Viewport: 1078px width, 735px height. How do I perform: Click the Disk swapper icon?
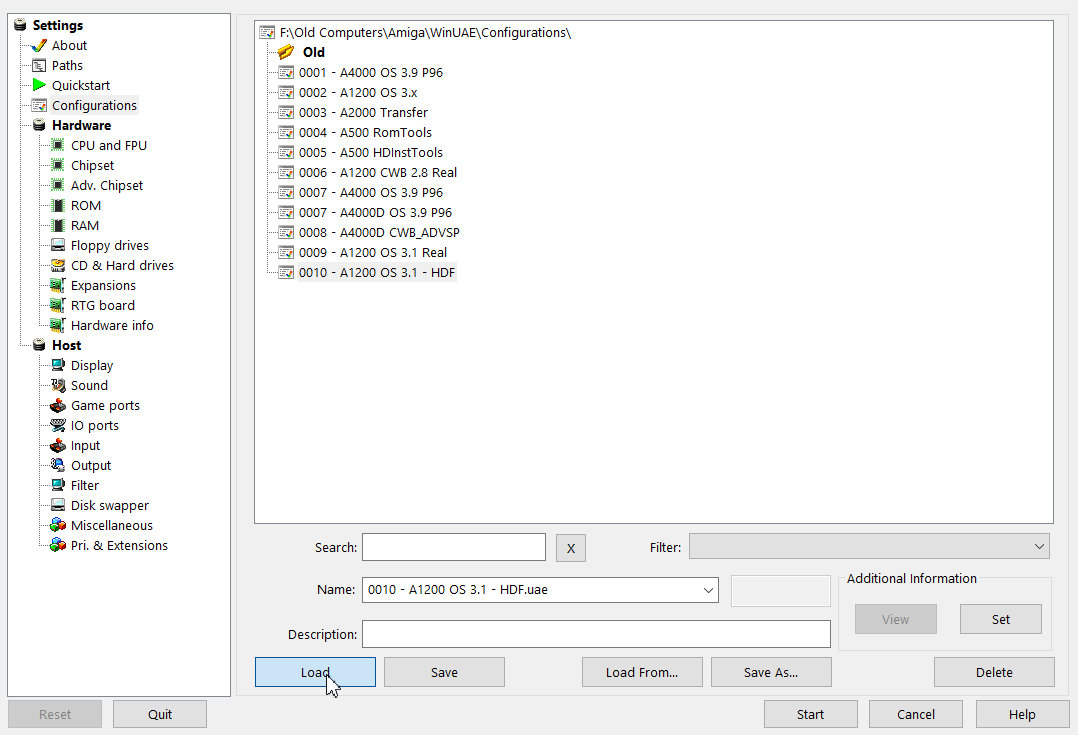click(58, 505)
